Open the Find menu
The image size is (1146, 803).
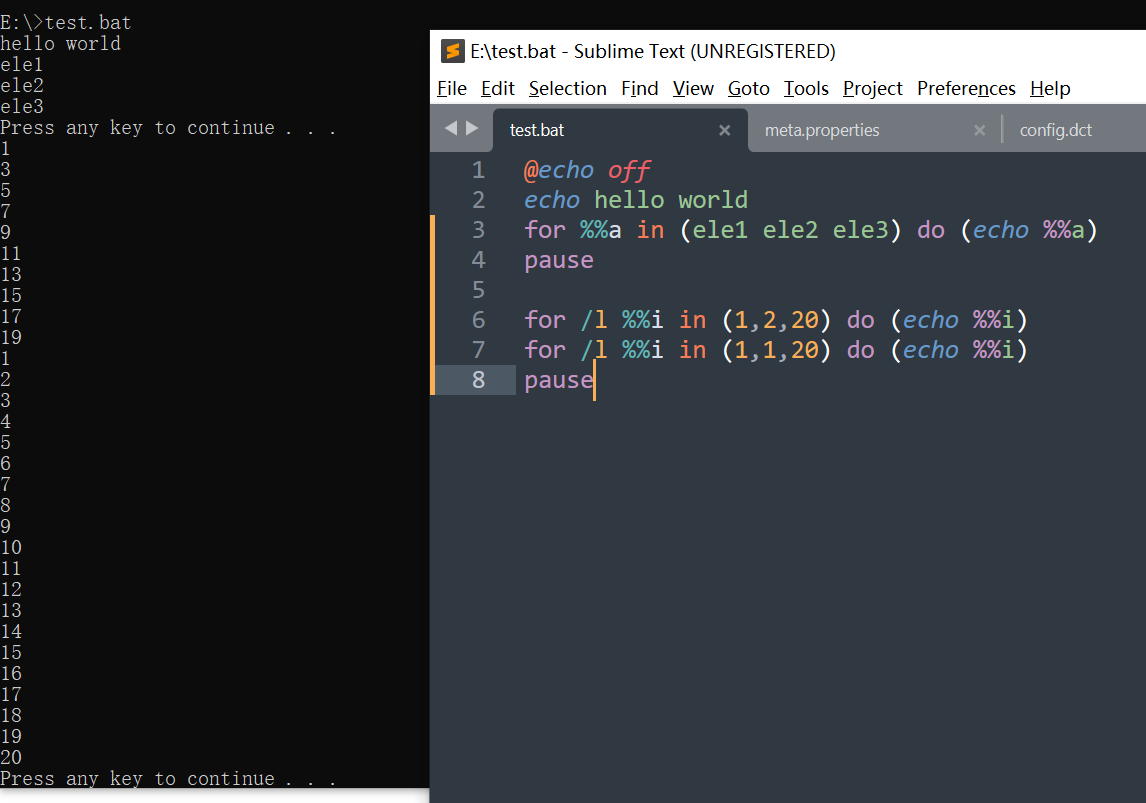(x=640, y=88)
